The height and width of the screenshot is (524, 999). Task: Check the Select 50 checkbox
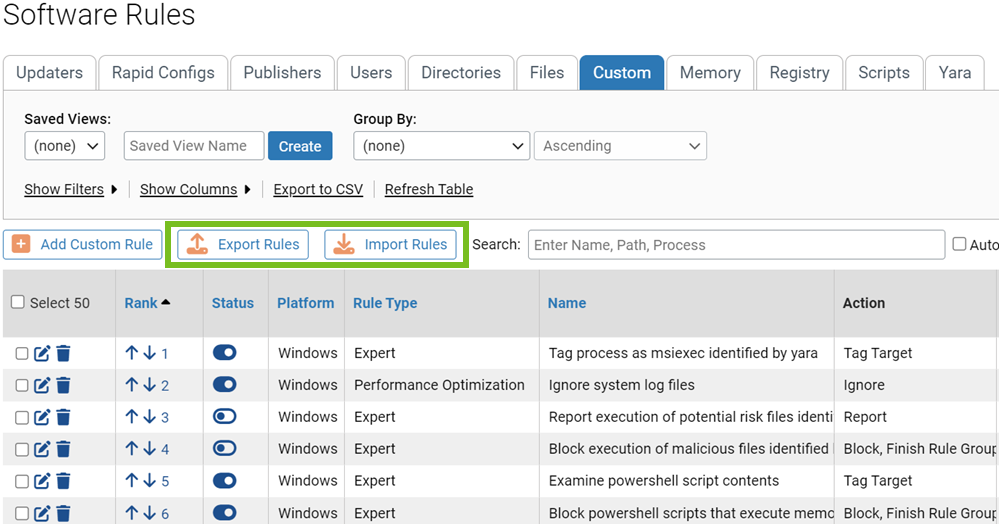point(18,302)
